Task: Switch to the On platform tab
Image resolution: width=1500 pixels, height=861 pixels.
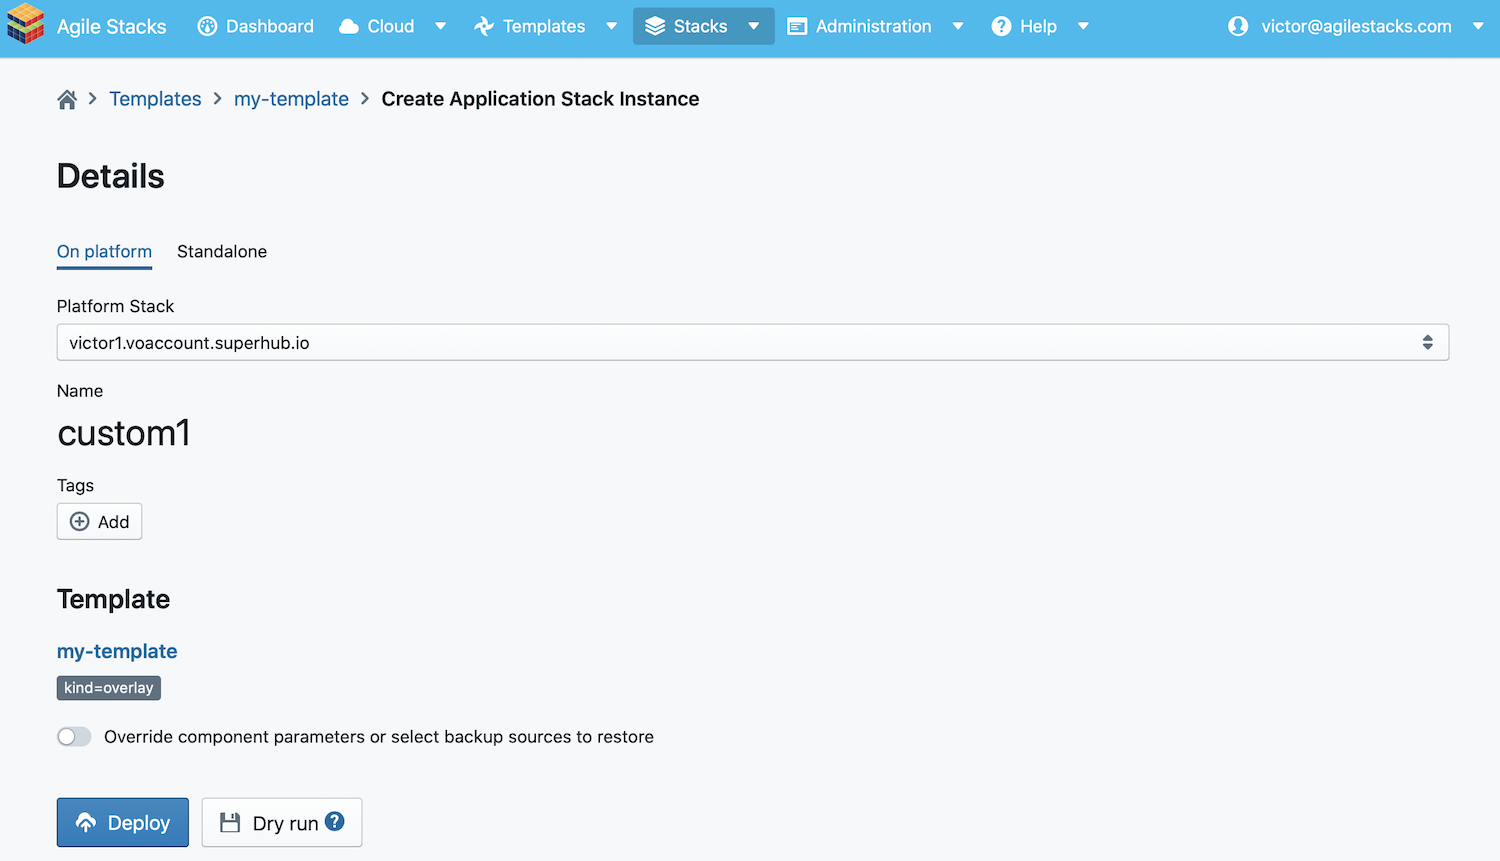Action: 104,252
